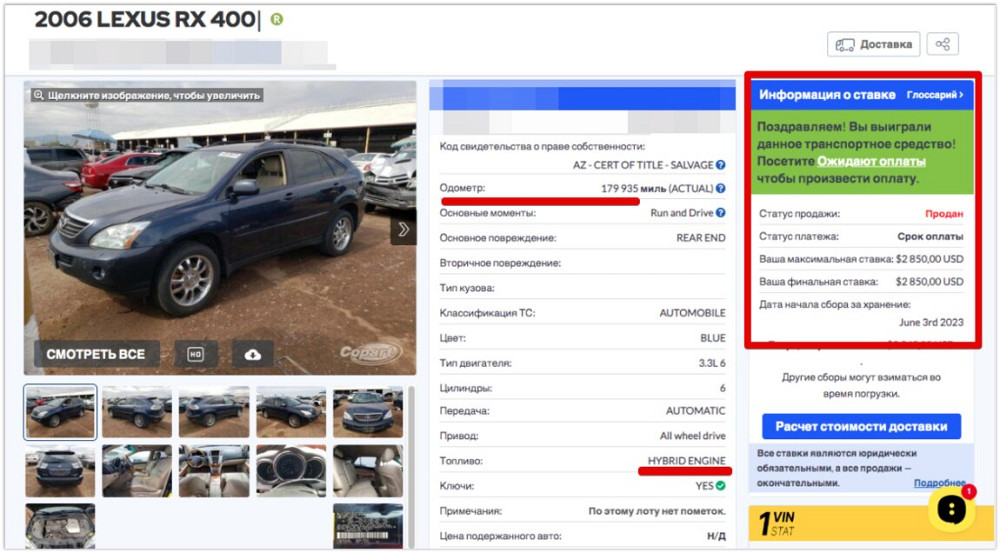Open the Подробнее link

(939, 483)
